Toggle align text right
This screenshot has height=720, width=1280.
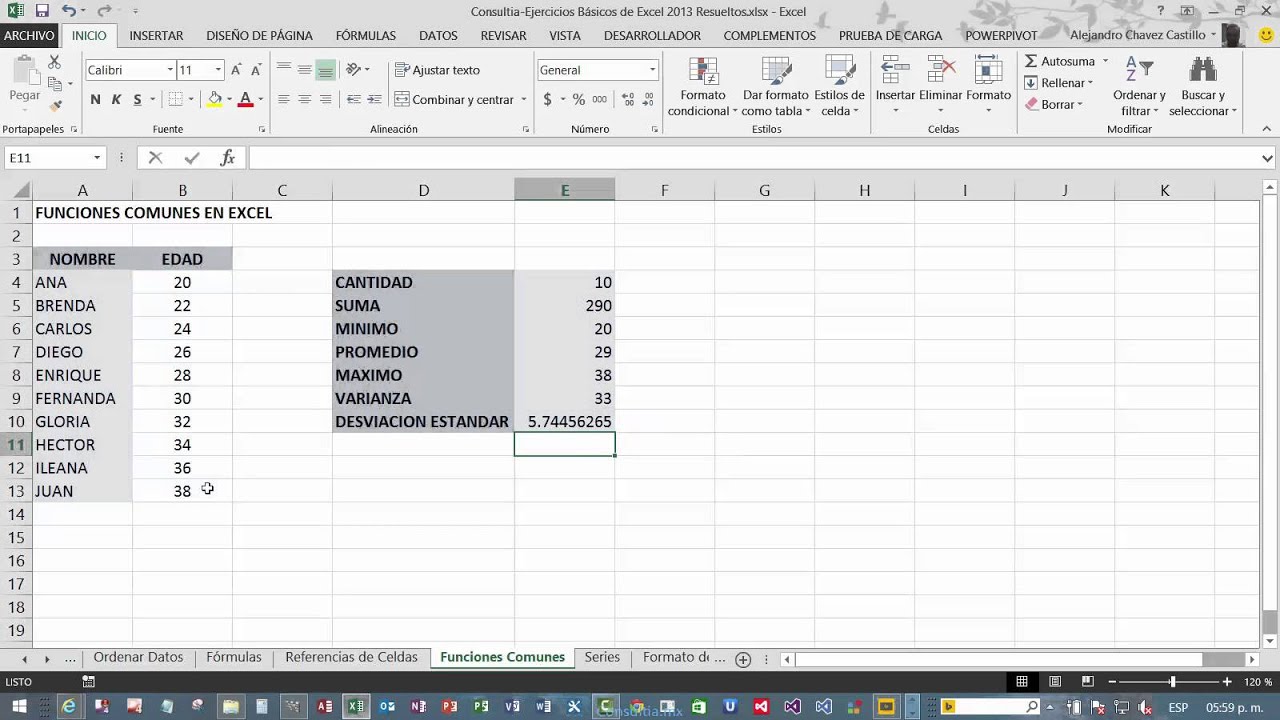pos(325,99)
